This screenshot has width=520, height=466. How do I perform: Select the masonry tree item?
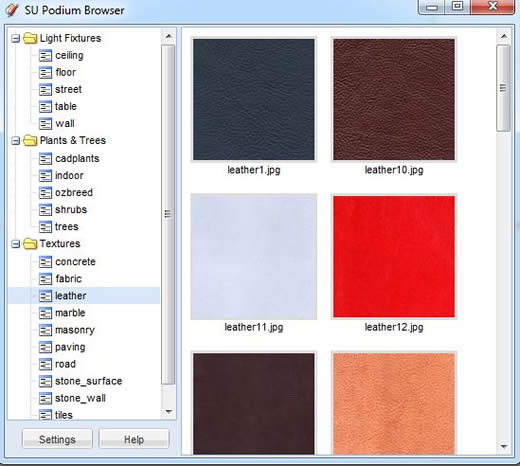coord(75,330)
